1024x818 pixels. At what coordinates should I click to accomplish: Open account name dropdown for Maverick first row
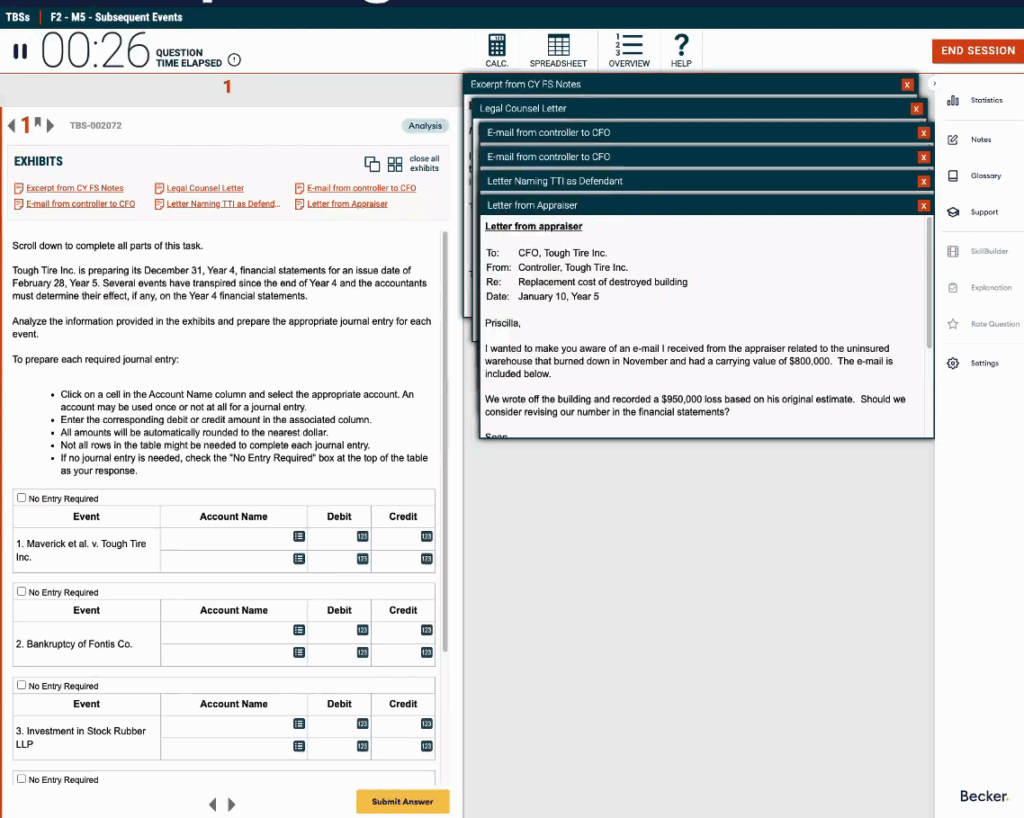click(298, 537)
